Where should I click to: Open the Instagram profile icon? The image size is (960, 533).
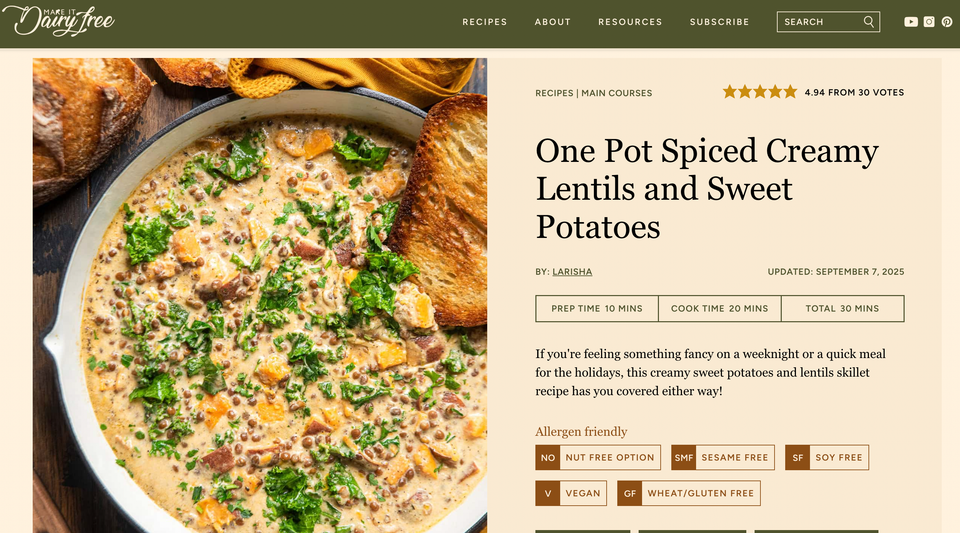pos(929,22)
